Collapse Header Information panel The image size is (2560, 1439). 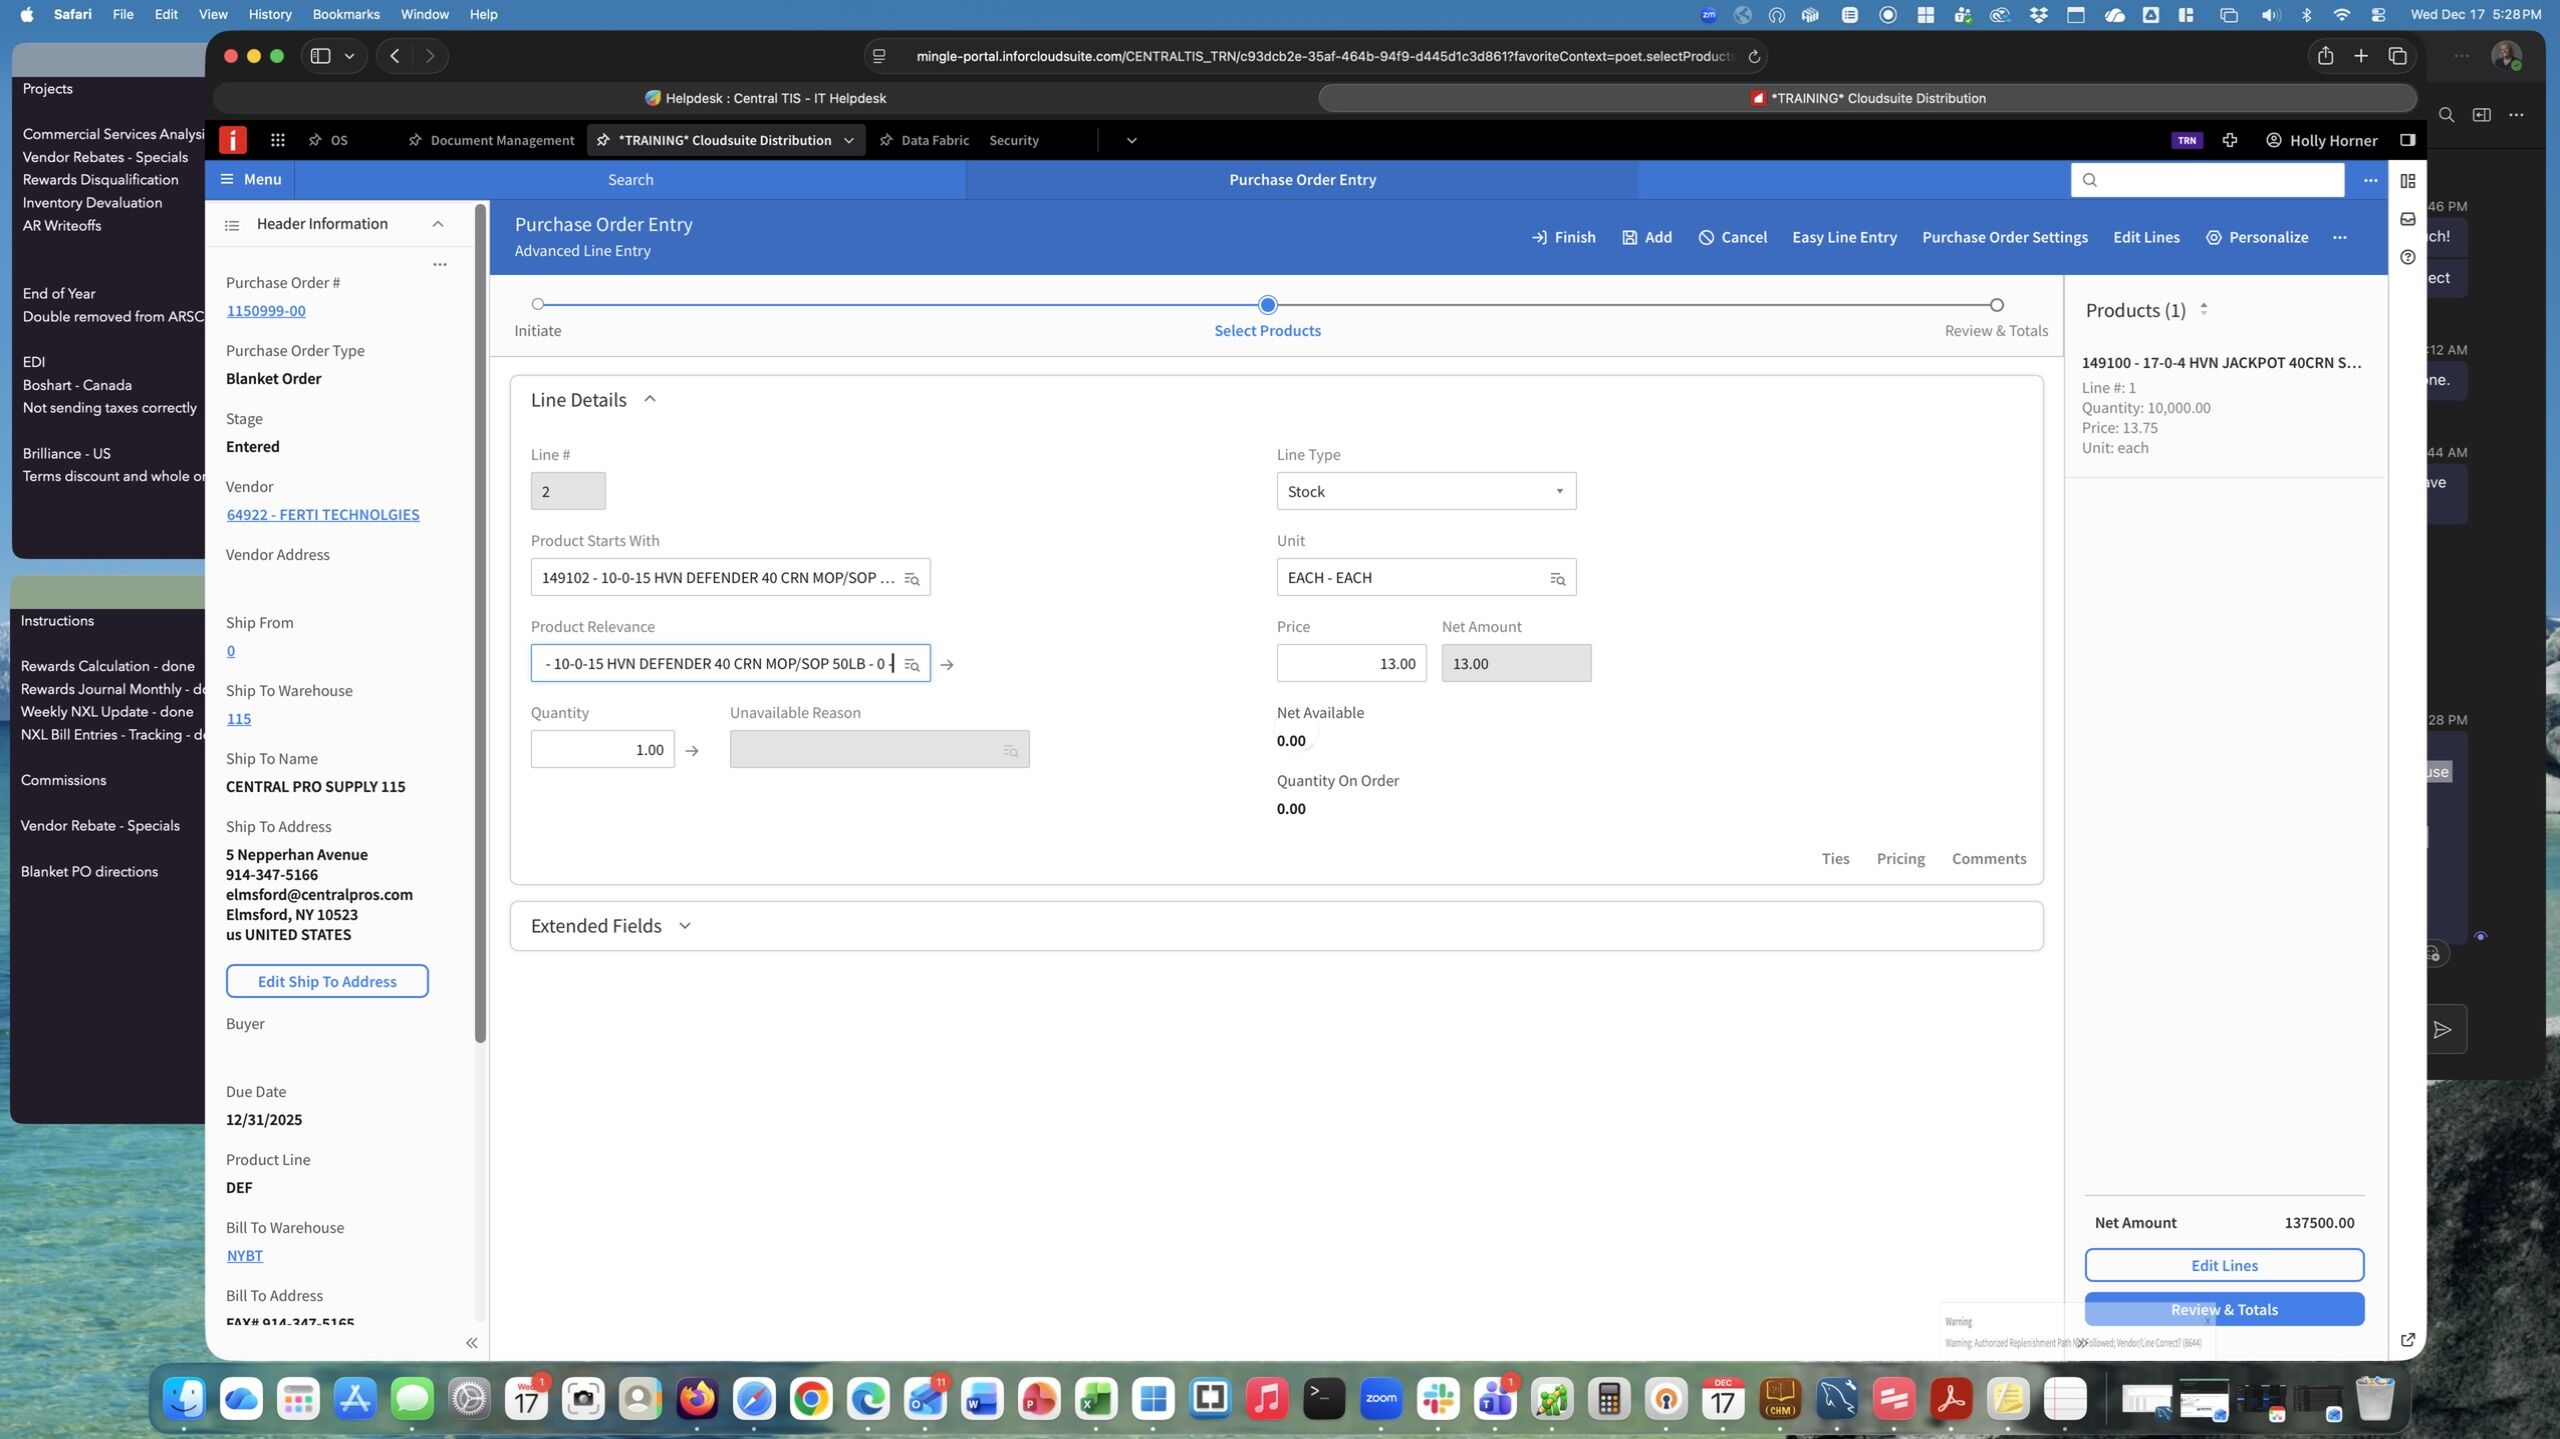pyautogui.click(x=437, y=224)
